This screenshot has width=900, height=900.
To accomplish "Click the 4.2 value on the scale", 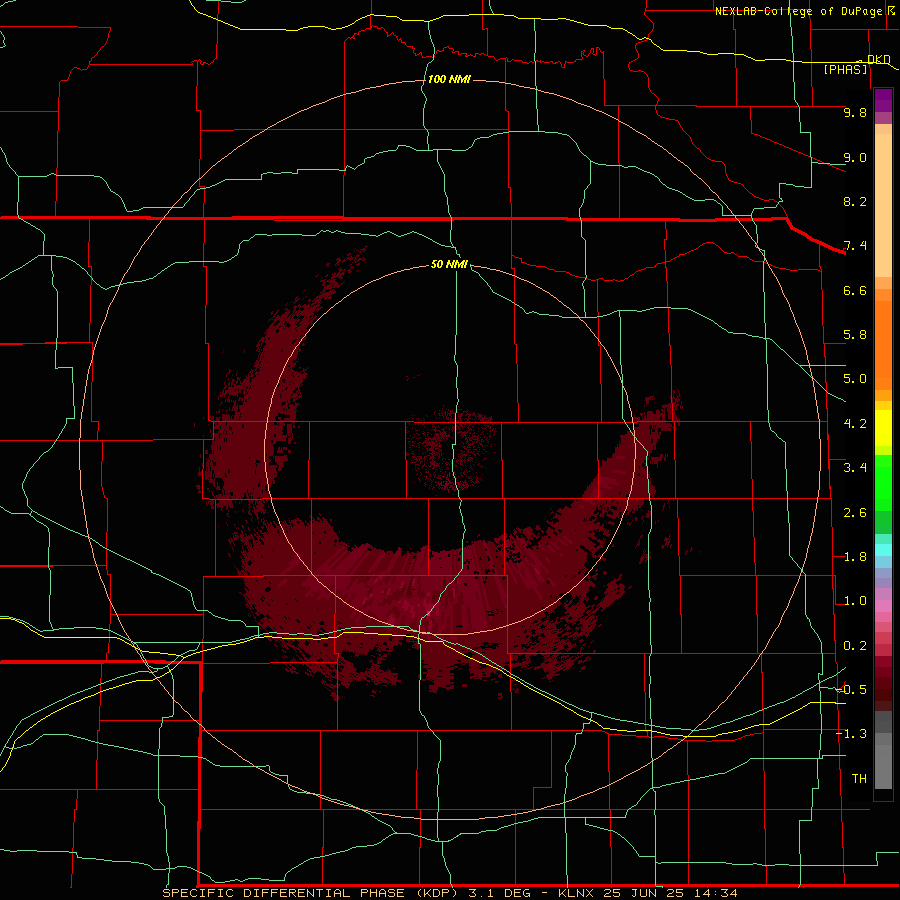I will (x=855, y=424).
